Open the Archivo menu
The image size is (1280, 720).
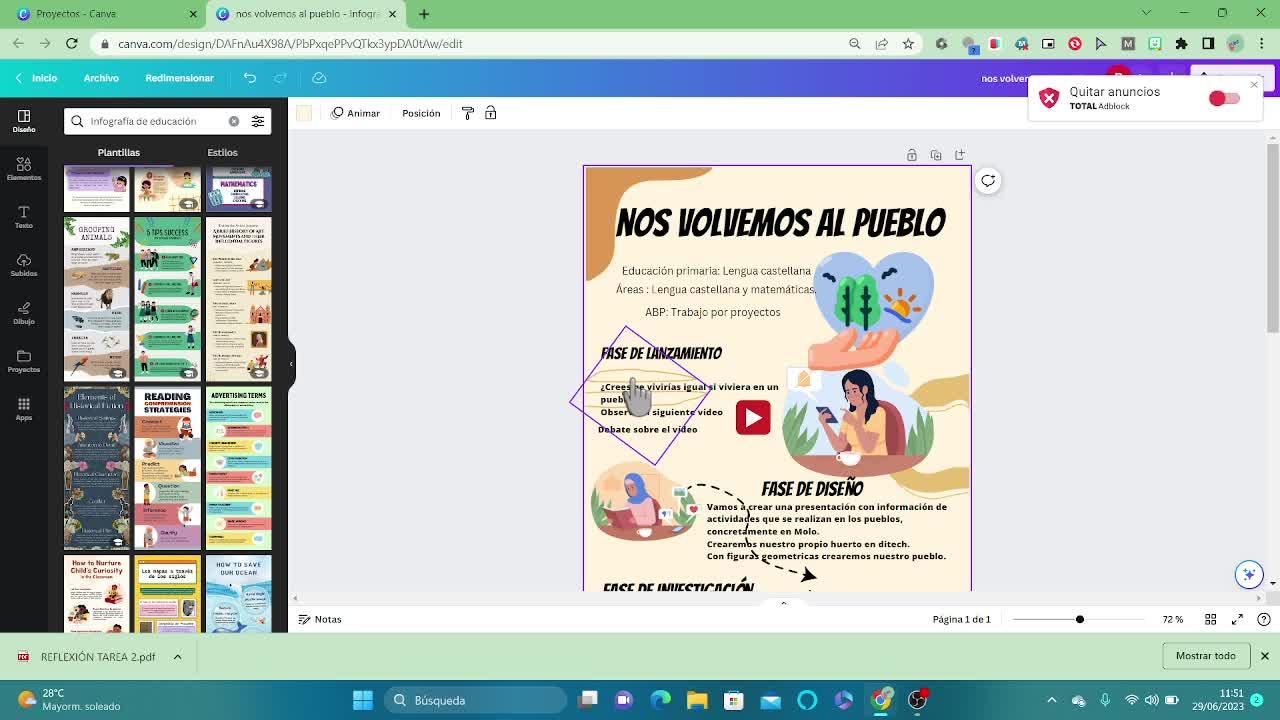101,78
